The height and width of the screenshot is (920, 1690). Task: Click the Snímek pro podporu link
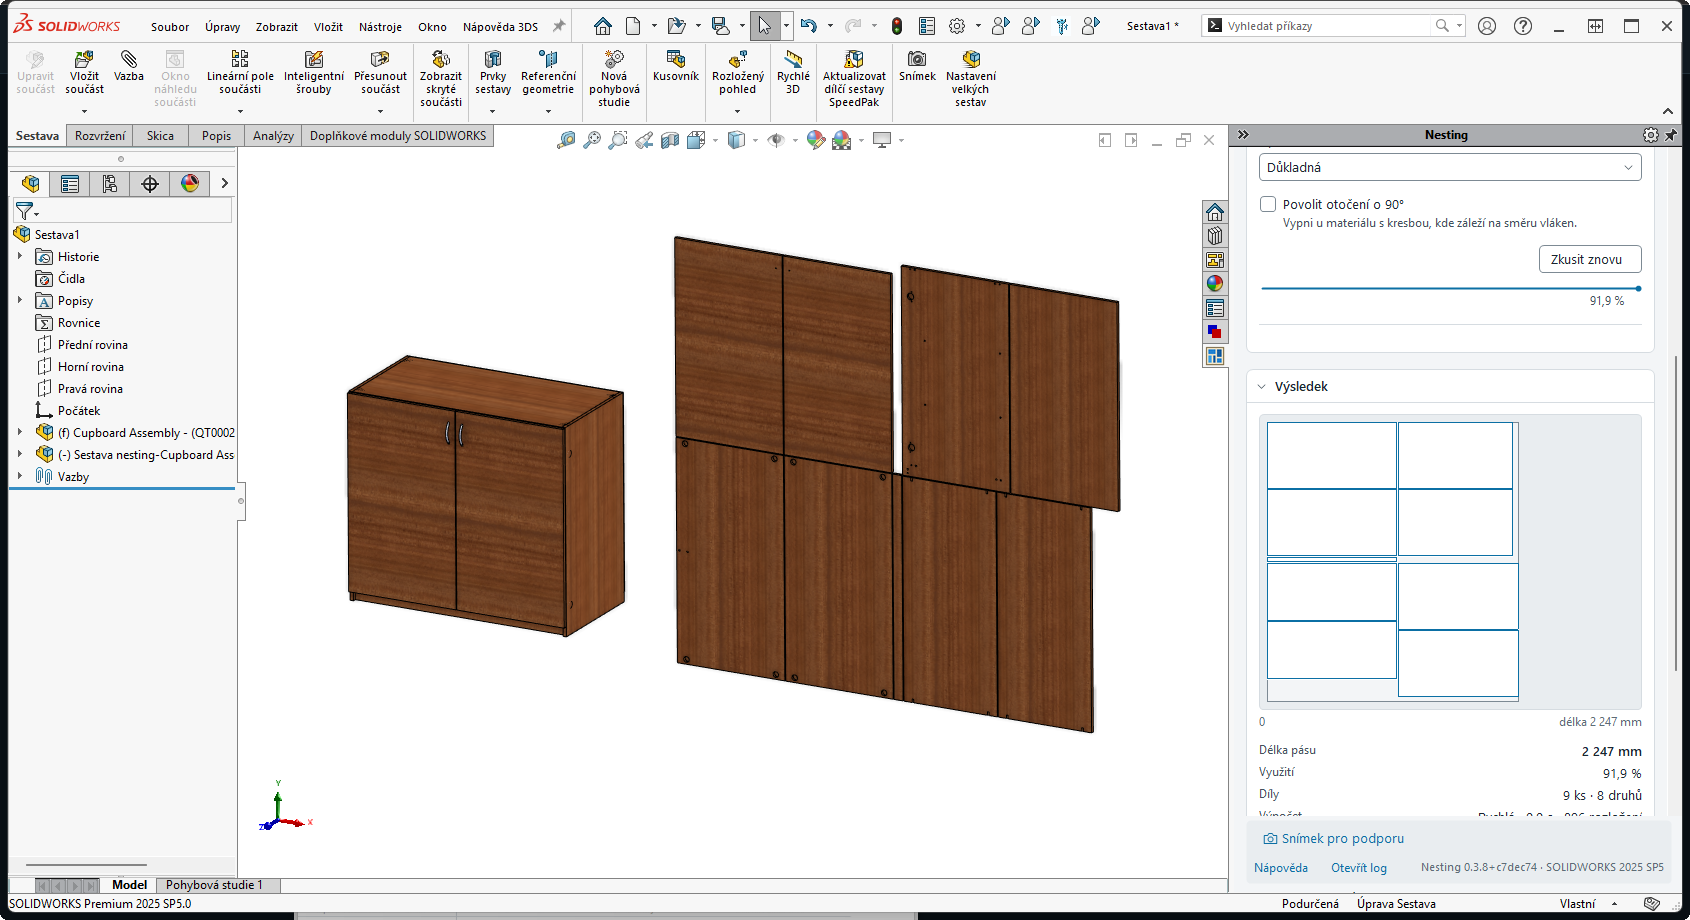pos(1333,838)
